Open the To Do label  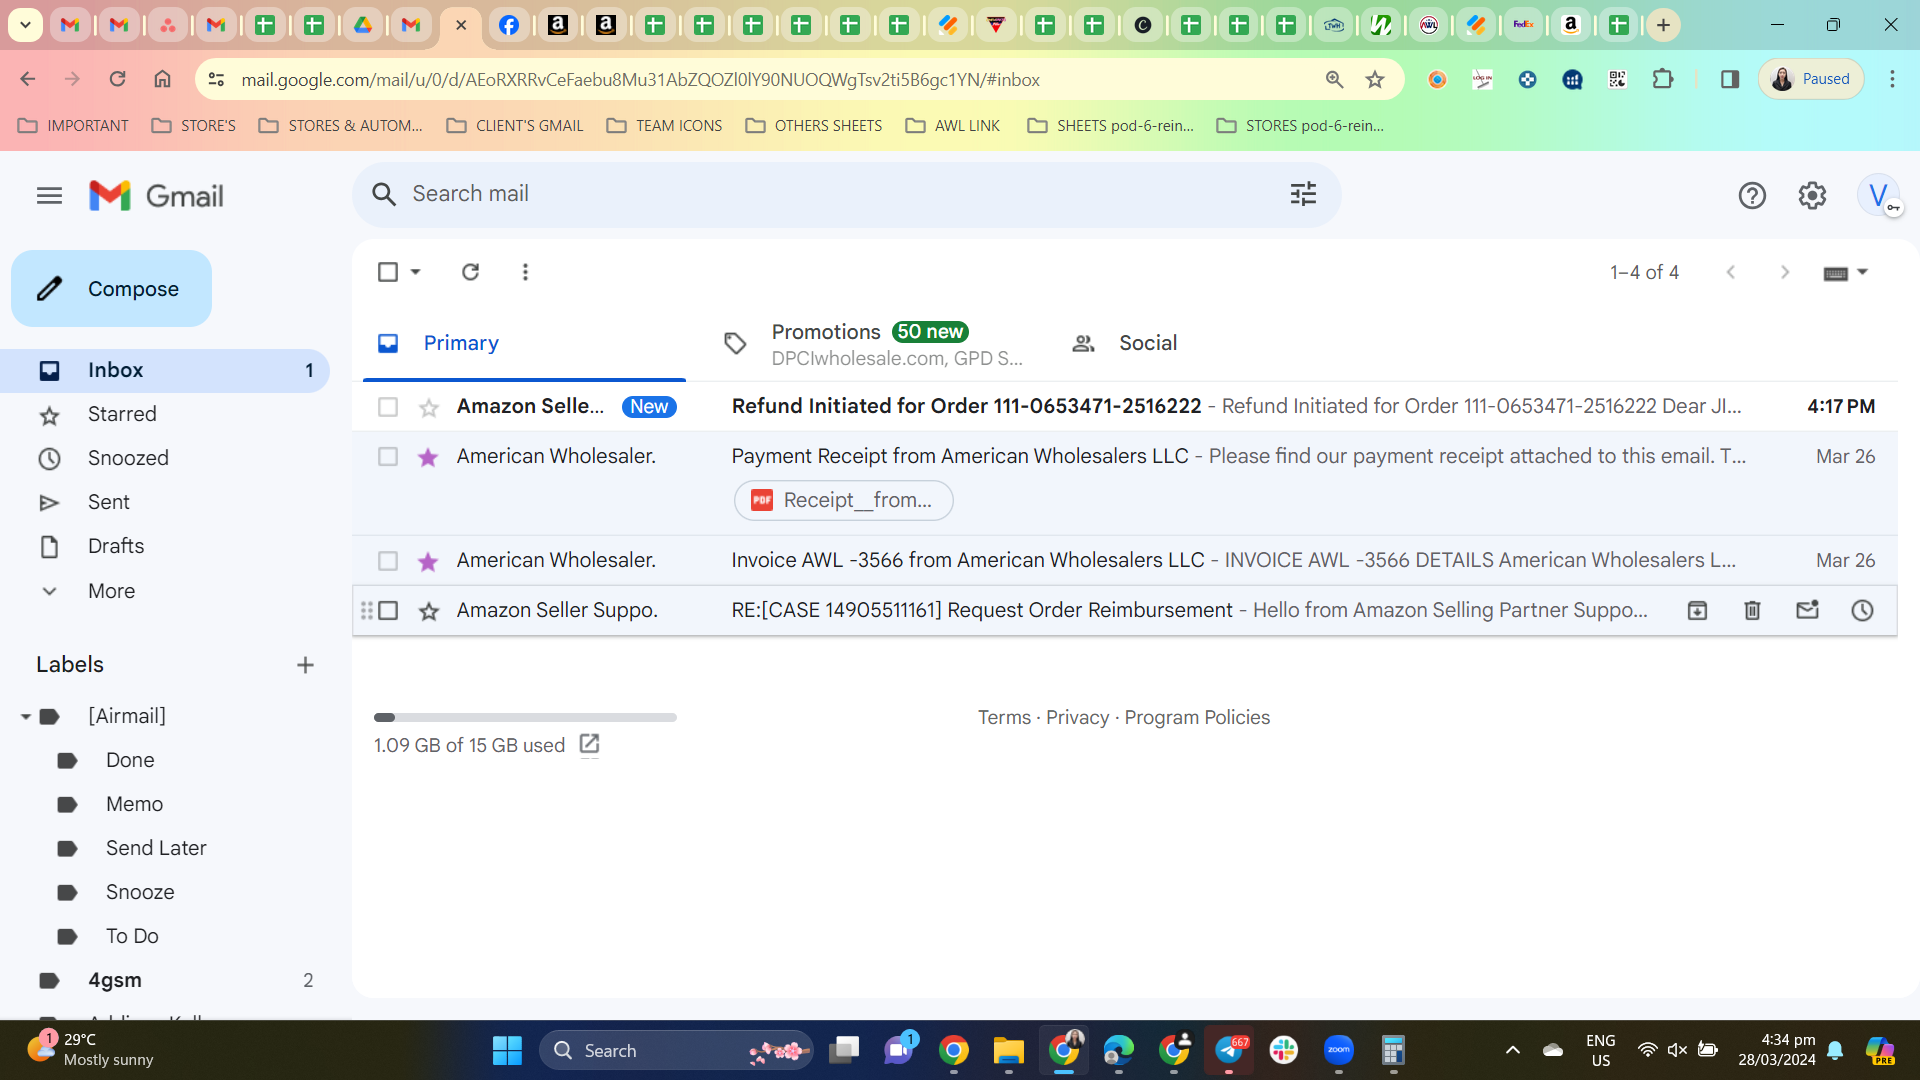pyautogui.click(x=132, y=937)
